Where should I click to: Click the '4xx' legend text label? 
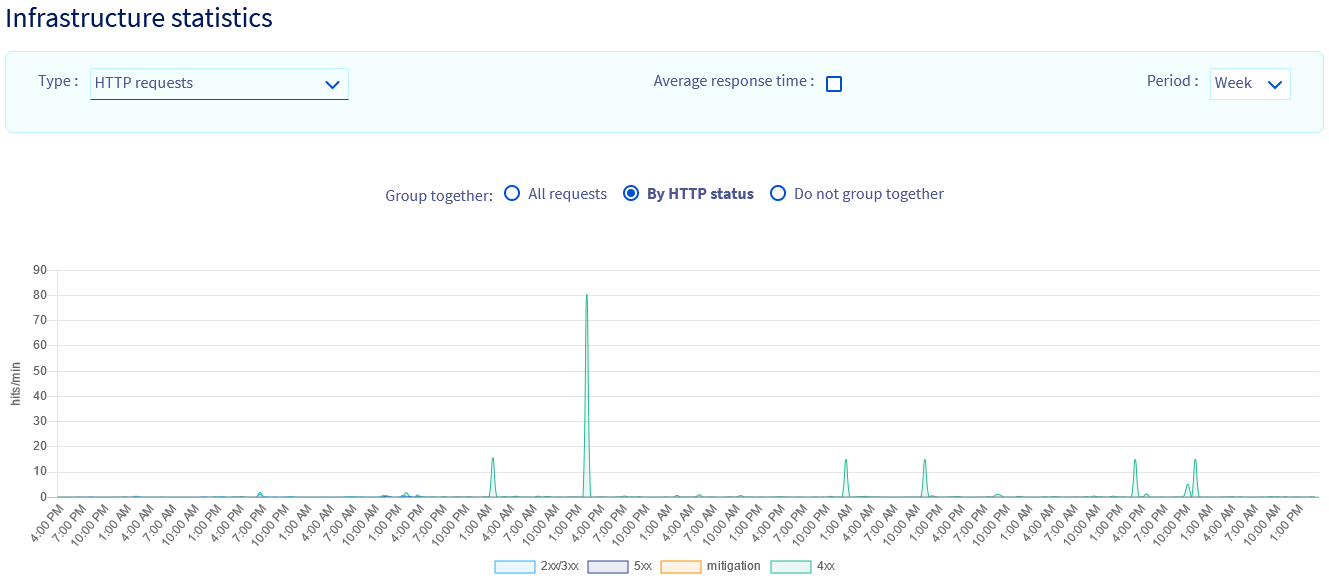[x=826, y=566]
